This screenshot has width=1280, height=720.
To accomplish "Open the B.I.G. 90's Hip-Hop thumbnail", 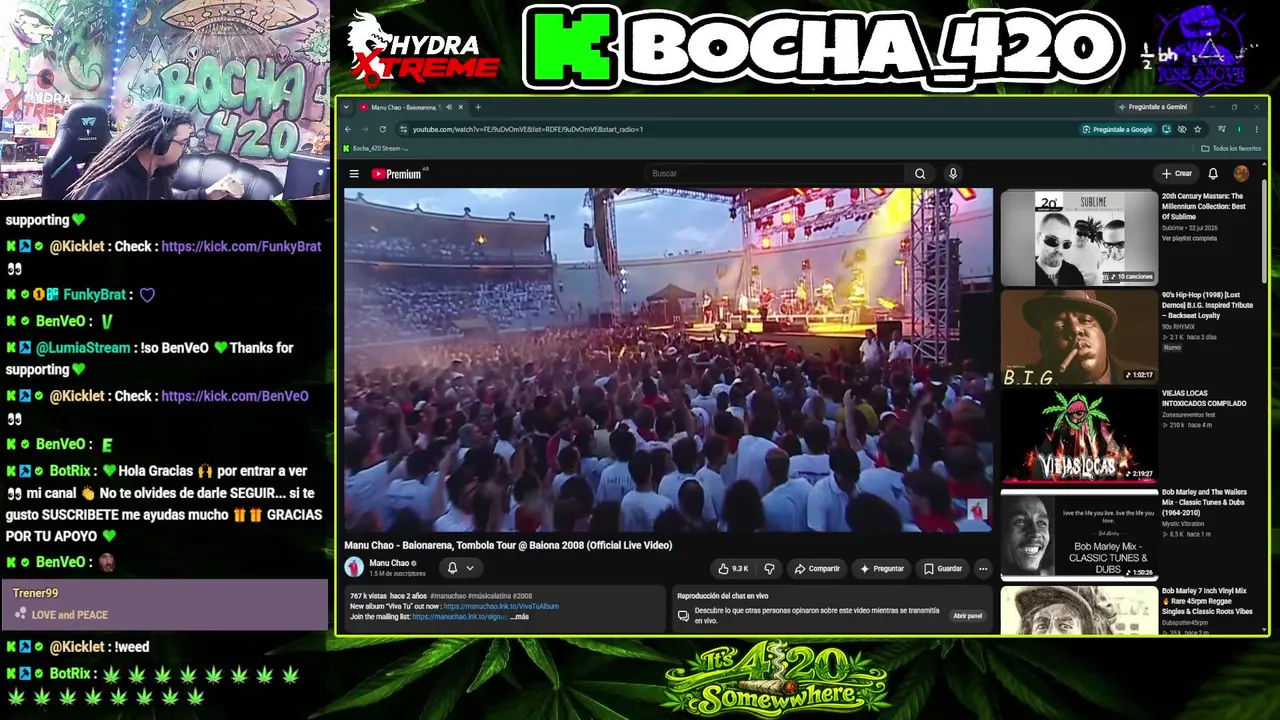I will click(1079, 337).
